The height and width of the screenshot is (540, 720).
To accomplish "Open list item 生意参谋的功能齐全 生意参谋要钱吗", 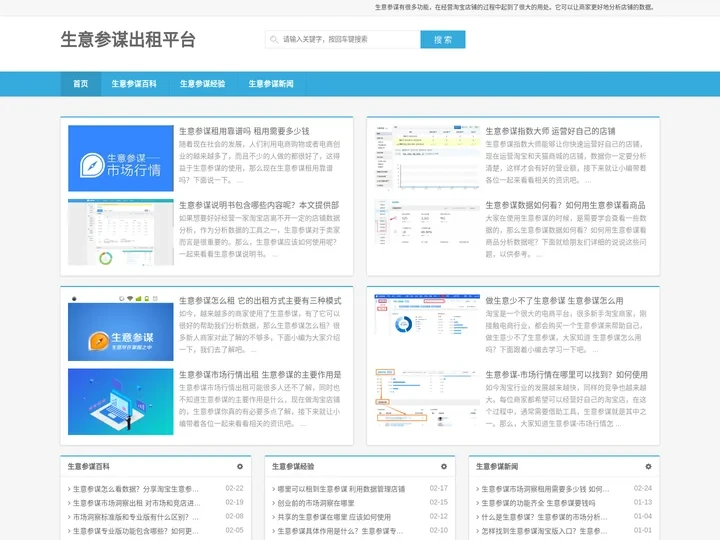I will click(538, 503).
